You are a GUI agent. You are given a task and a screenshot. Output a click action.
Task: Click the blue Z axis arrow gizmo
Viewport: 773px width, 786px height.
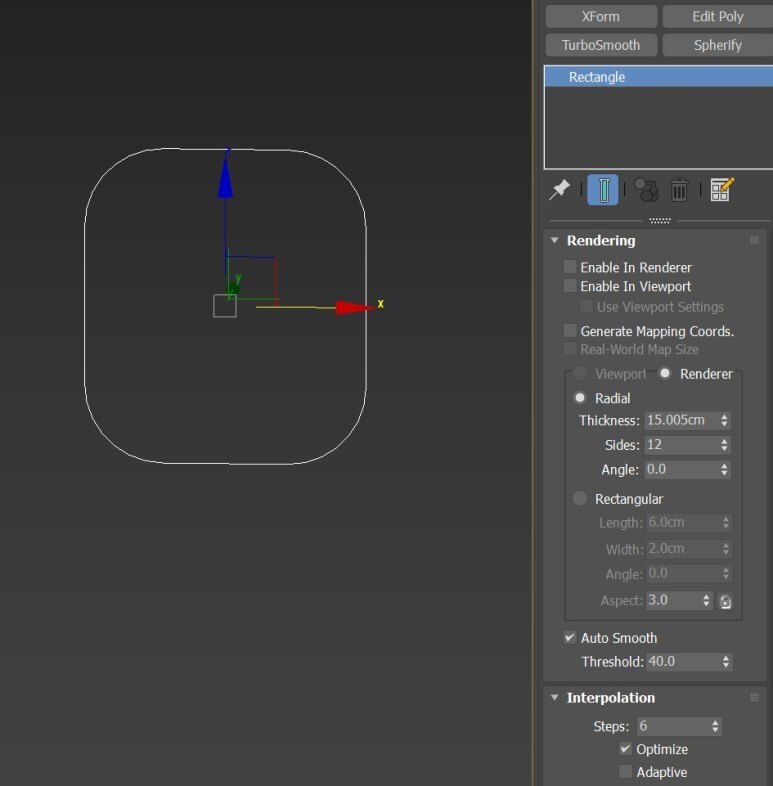click(226, 178)
